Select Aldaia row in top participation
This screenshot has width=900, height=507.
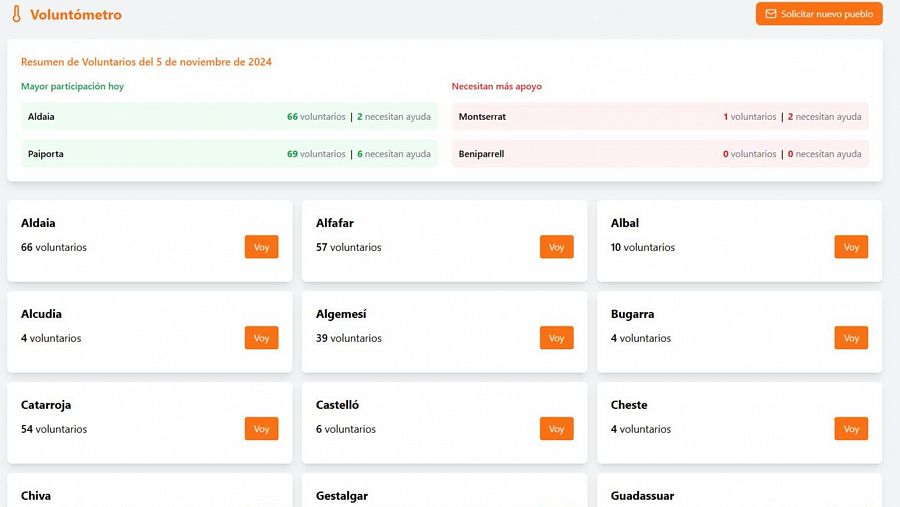(x=229, y=117)
